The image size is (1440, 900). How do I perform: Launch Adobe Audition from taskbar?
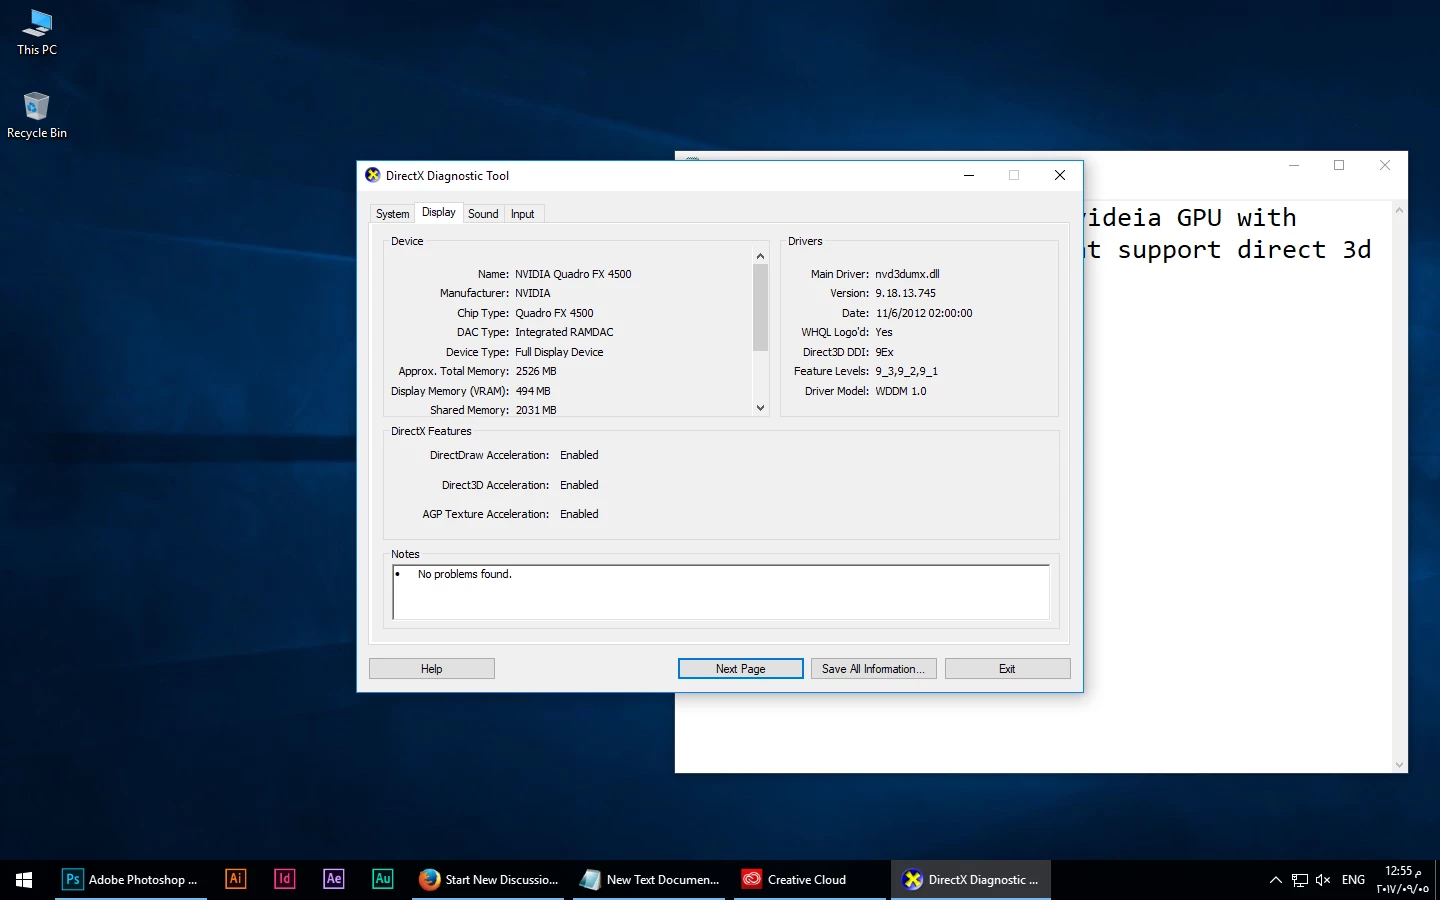[383, 880]
